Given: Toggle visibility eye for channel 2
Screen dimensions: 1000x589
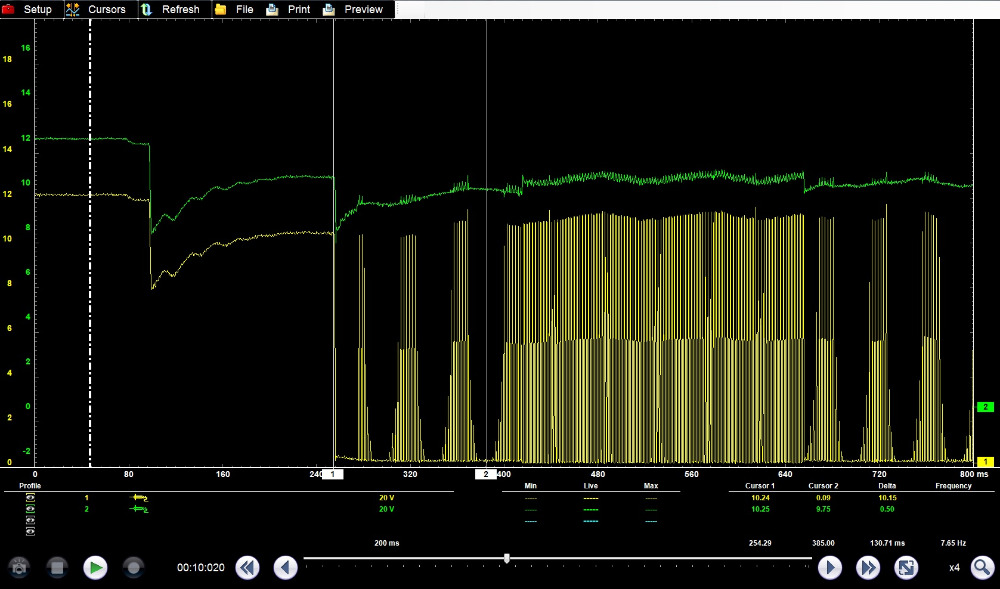Looking at the screenshot, I should (31, 509).
